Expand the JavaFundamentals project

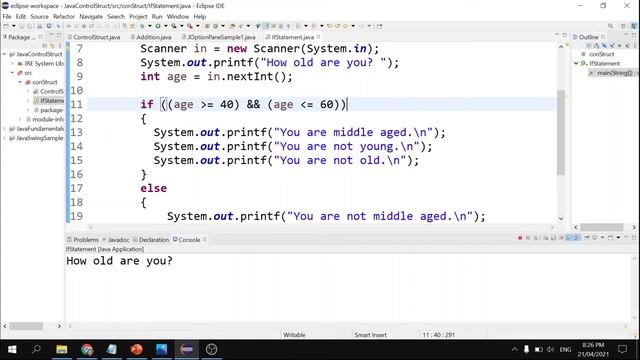point(4,129)
